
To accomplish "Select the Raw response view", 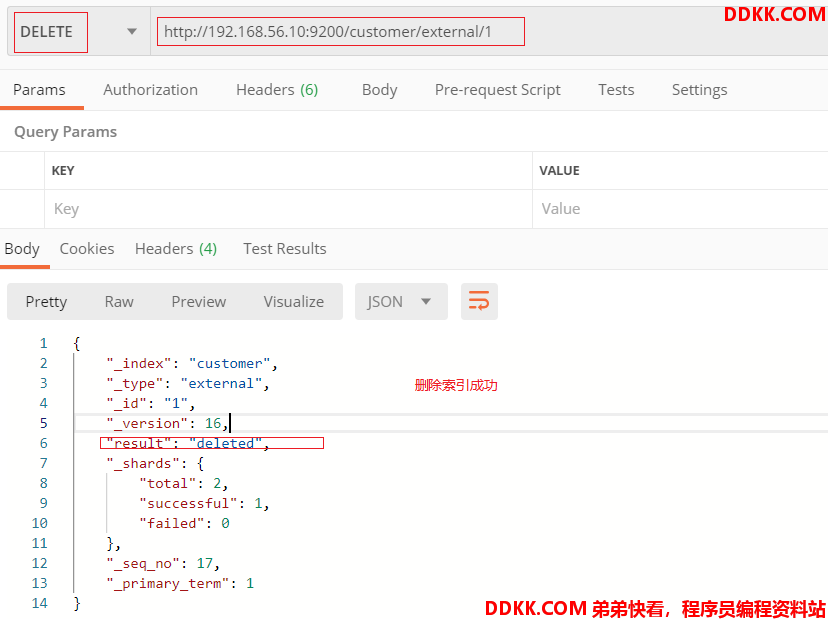I will click(x=119, y=302).
